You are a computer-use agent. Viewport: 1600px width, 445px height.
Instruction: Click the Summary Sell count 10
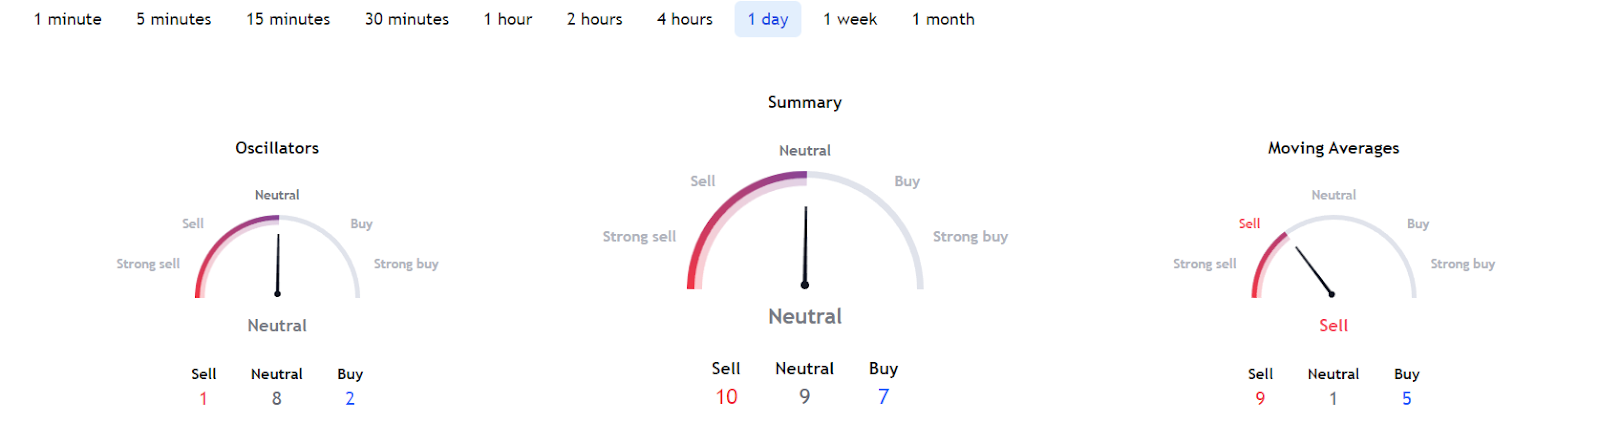(x=726, y=397)
